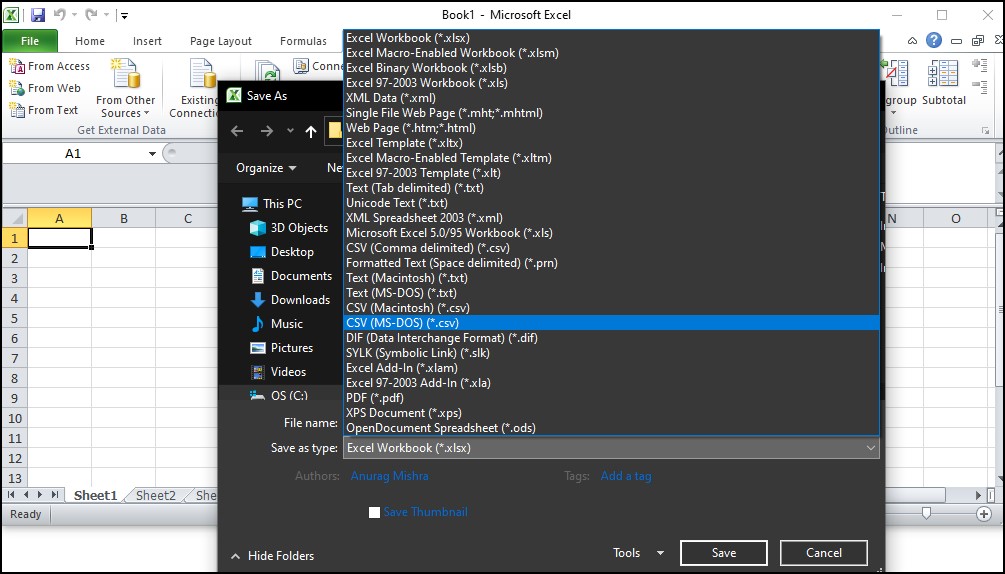The height and width of the screenshot is (574, 1005).
Task: Choose XPS Document (*.xps) type
Action: (x=611, y=413)
